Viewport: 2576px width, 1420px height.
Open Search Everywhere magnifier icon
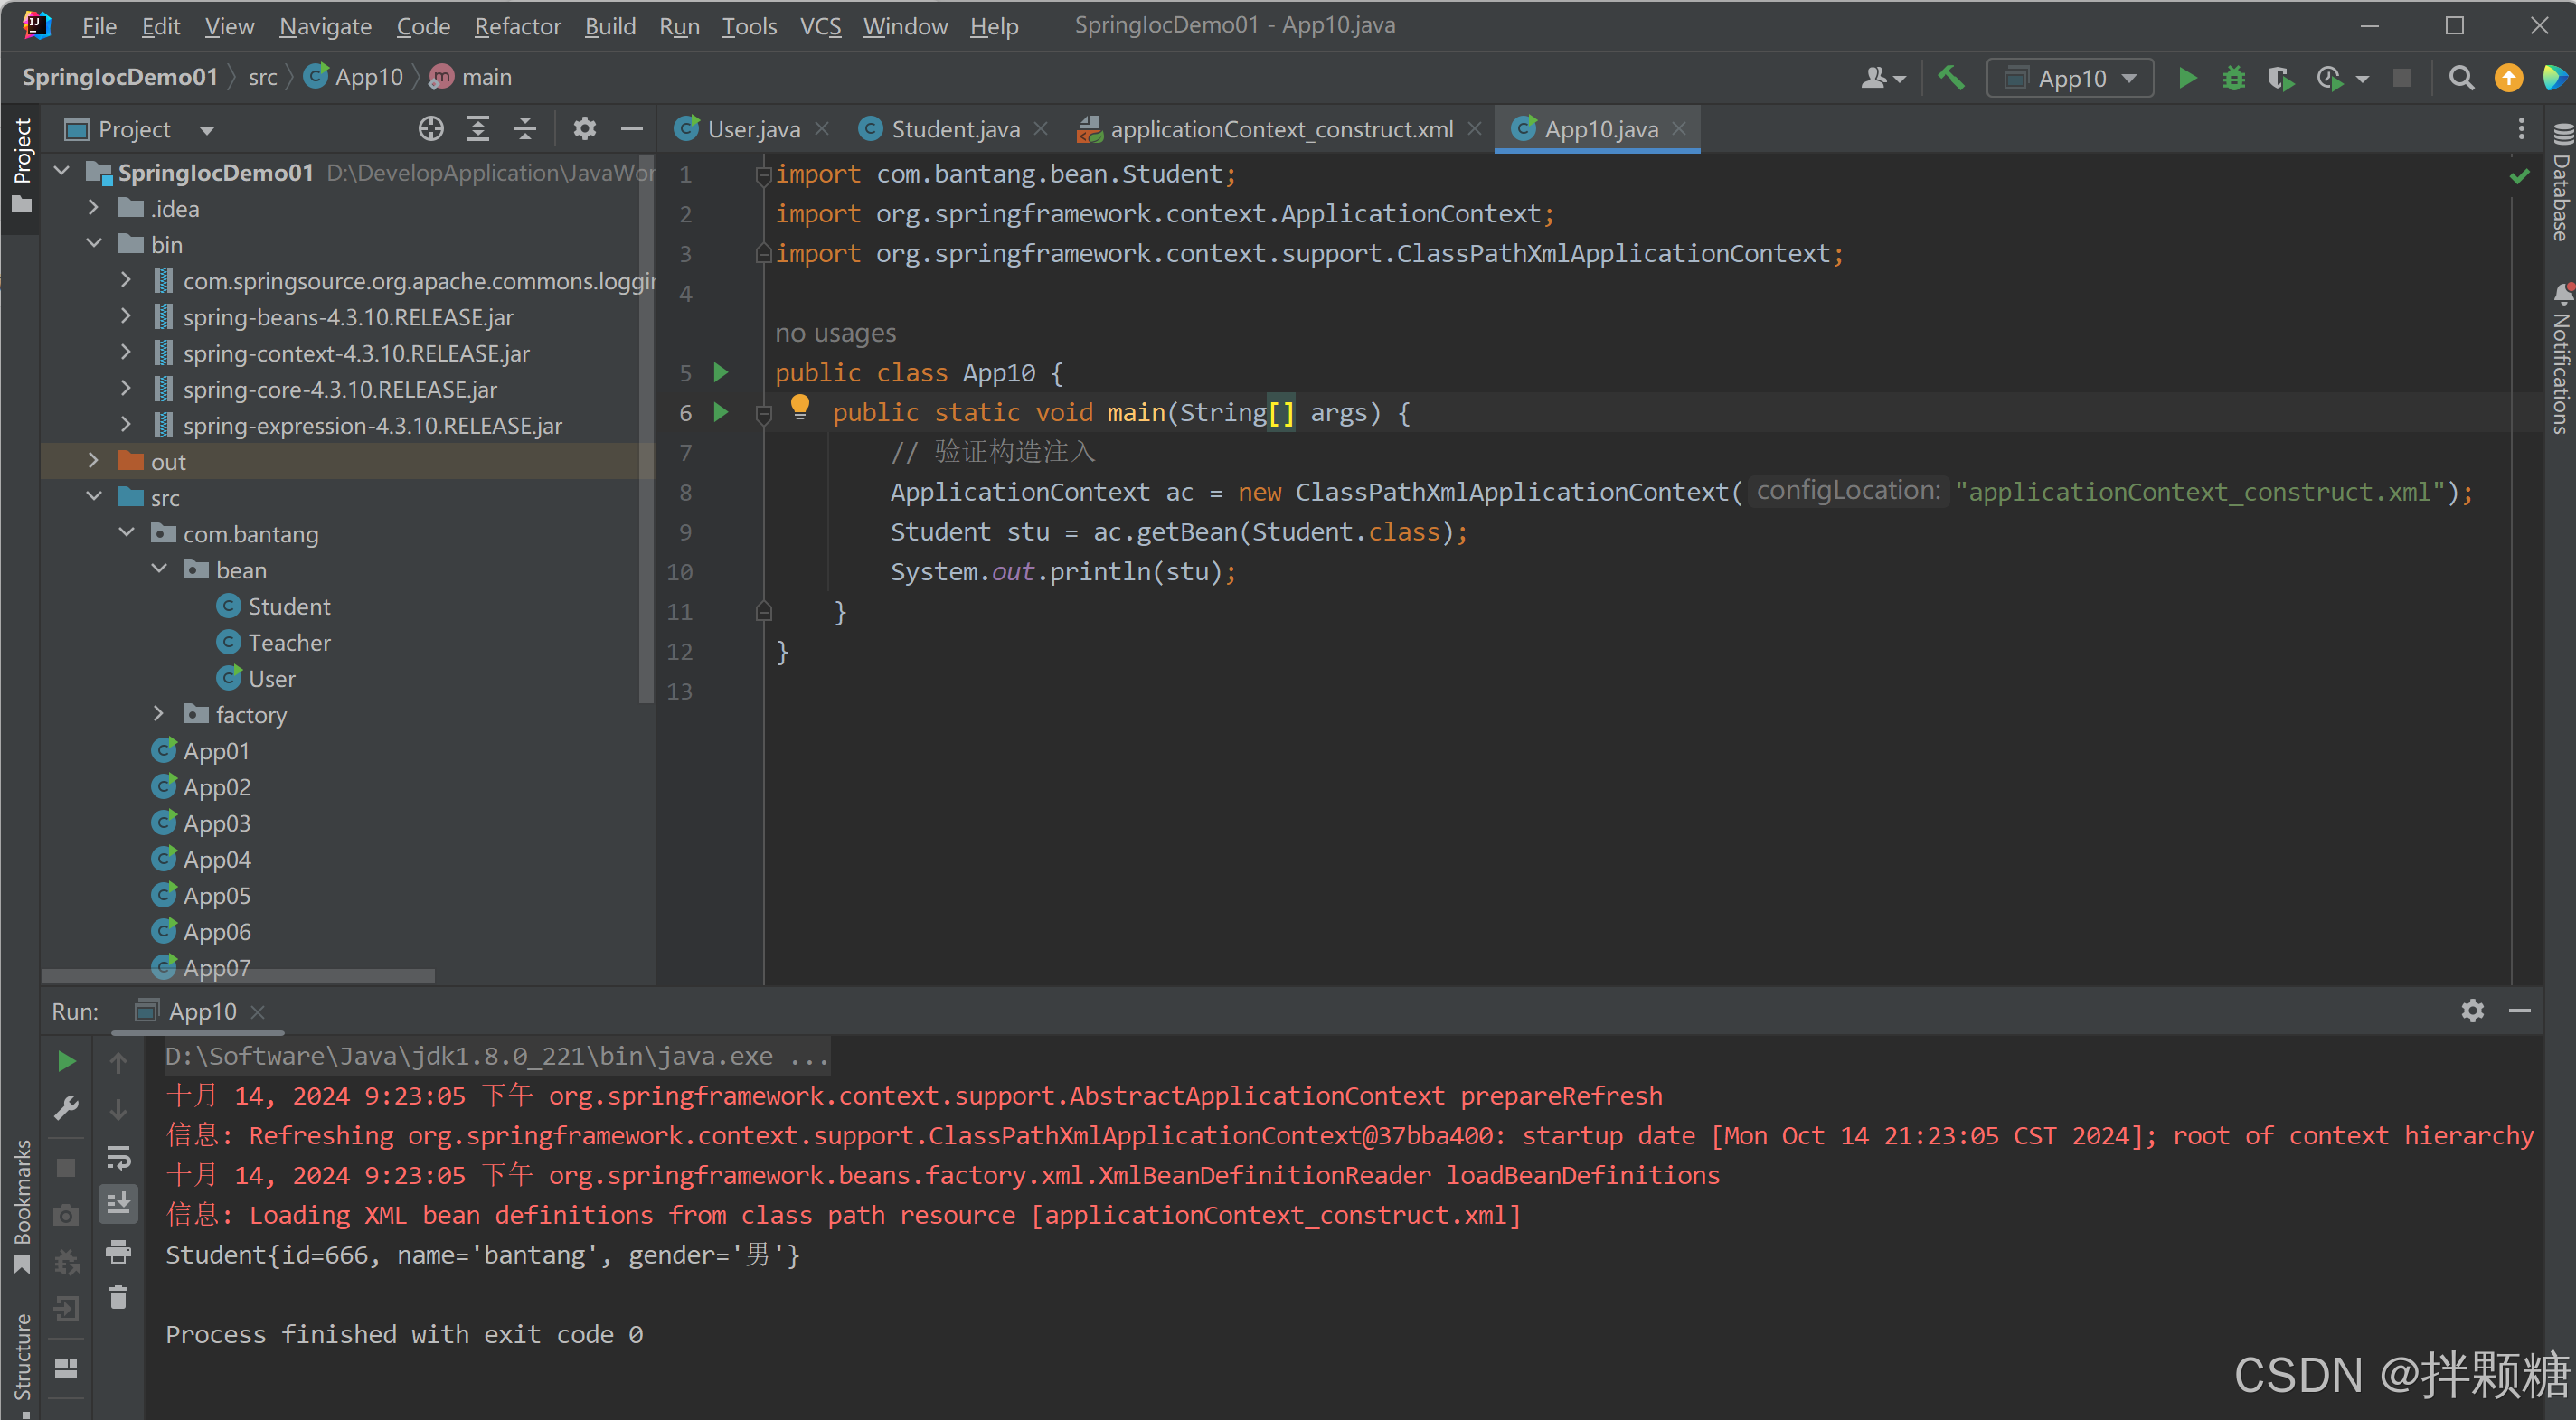[2461, 78]
